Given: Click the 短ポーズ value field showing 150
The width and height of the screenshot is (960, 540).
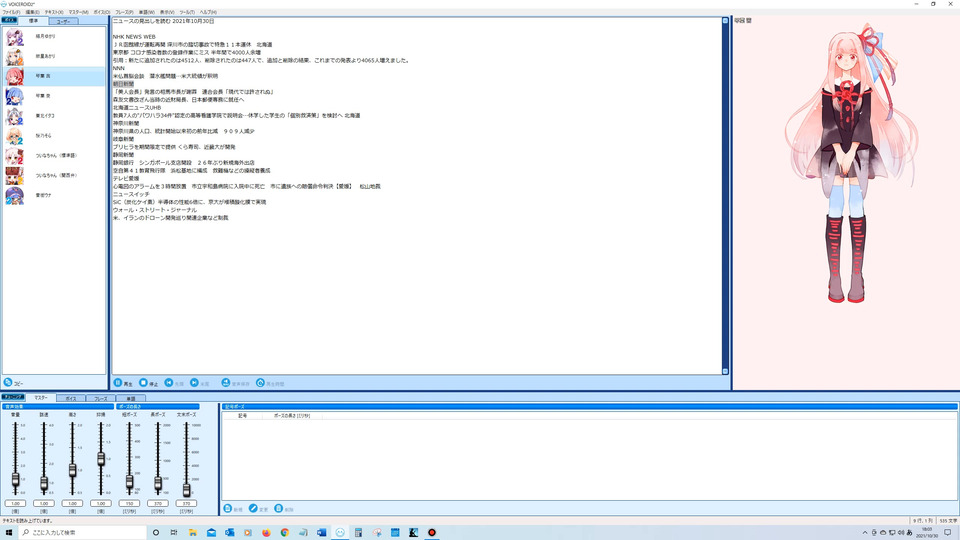Looking at the screenshot, I should tap(129, 503).
